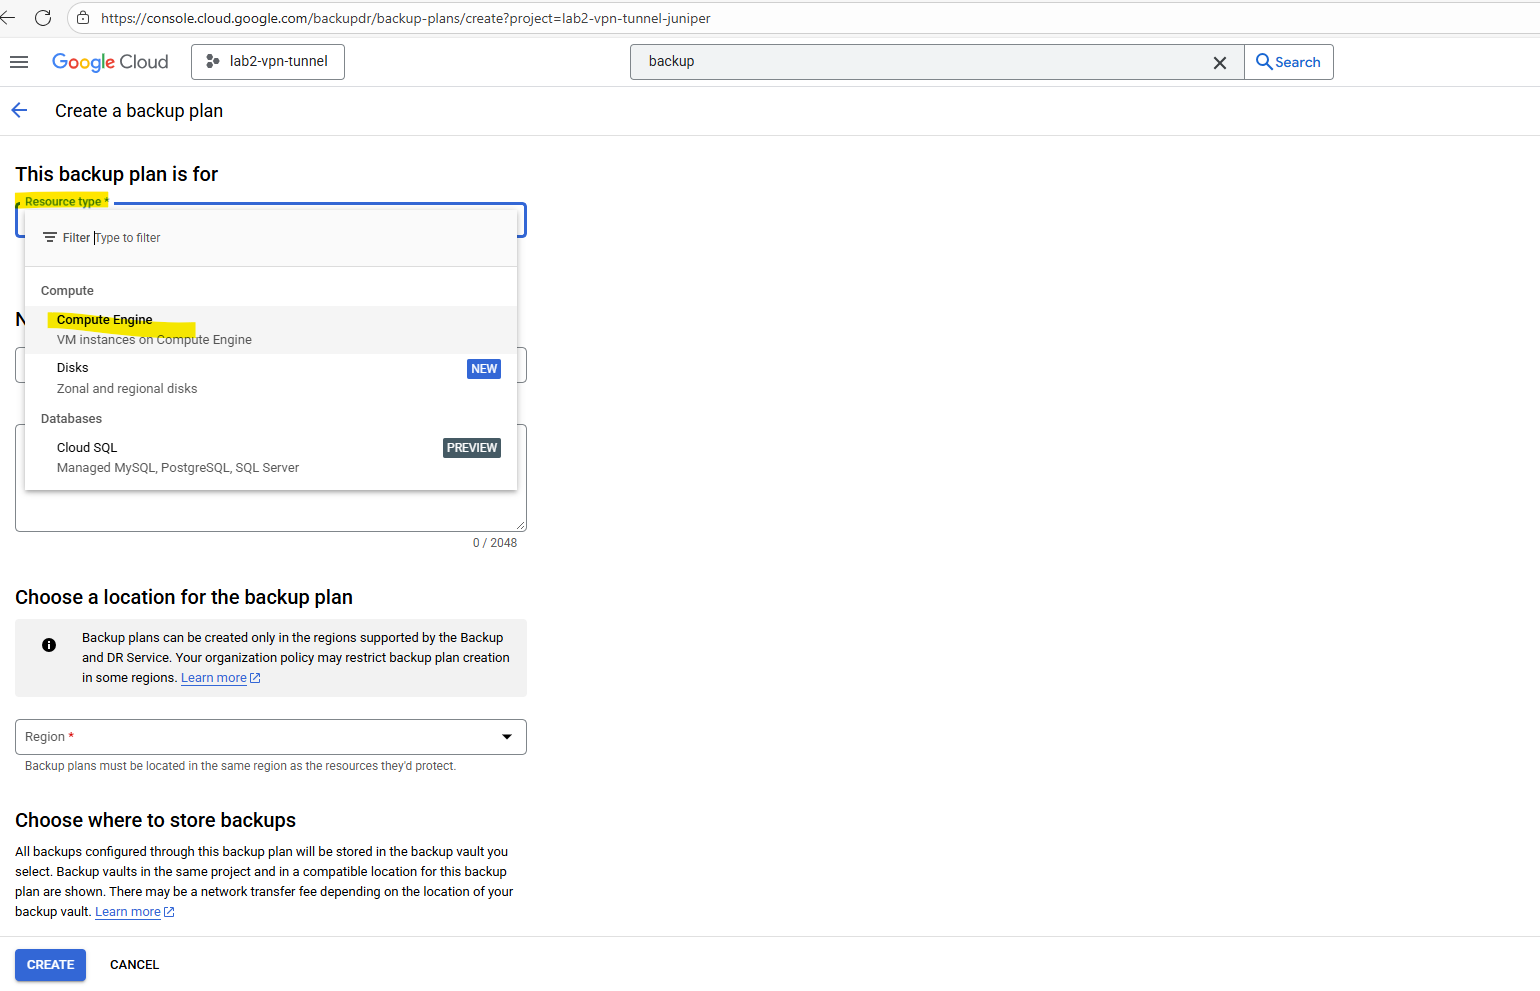Open the Learn more link about backup vaults
This screenshot has width=1540, height=991.
(134, 912)
